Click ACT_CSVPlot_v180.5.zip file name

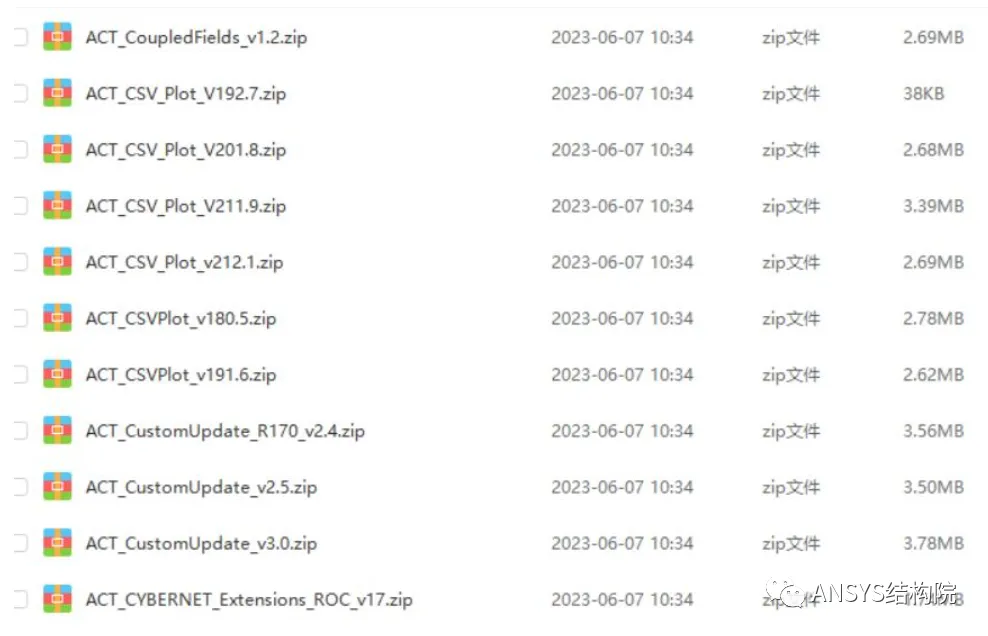[181, 319]
